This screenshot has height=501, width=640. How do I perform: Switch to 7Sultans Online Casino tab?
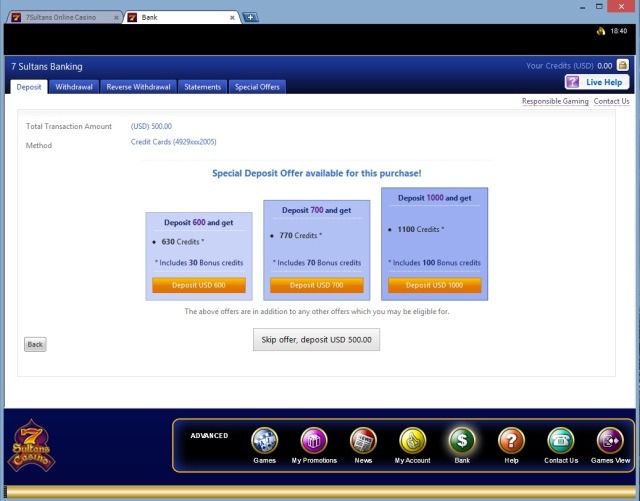64,17
